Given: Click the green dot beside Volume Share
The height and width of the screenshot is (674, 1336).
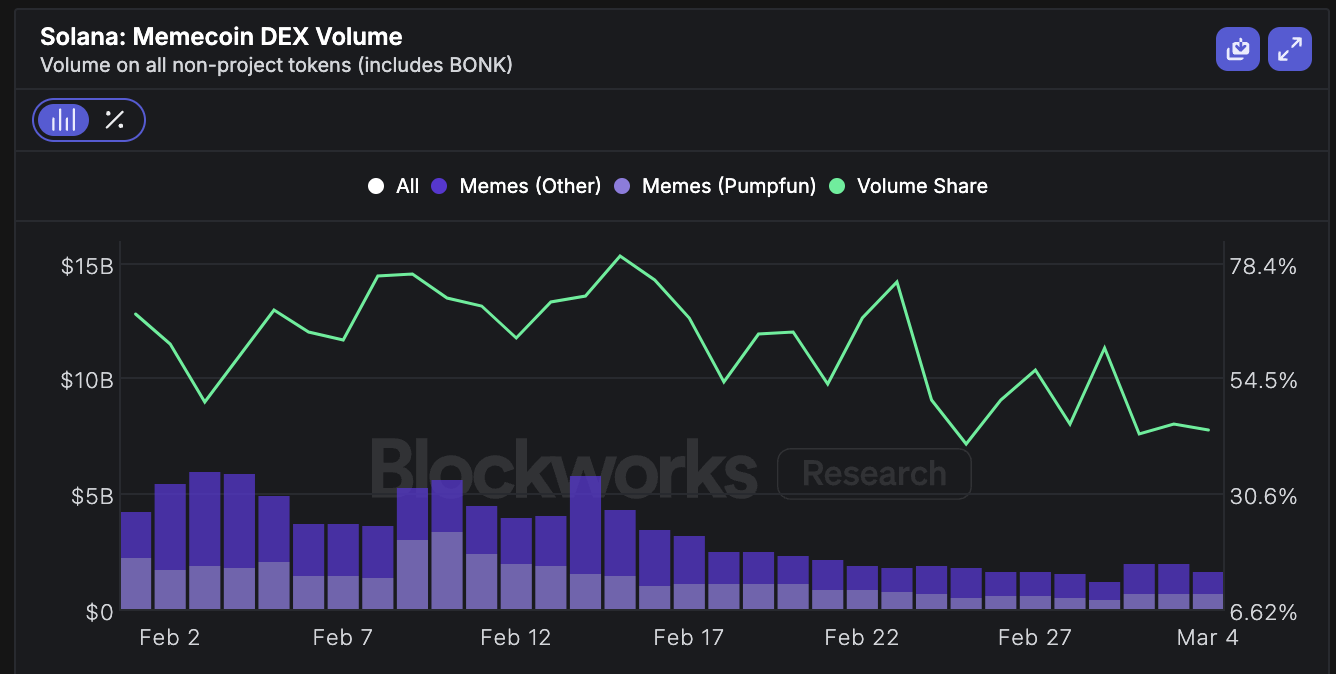Looking at the screenshot, I should (x=837, y=185).
